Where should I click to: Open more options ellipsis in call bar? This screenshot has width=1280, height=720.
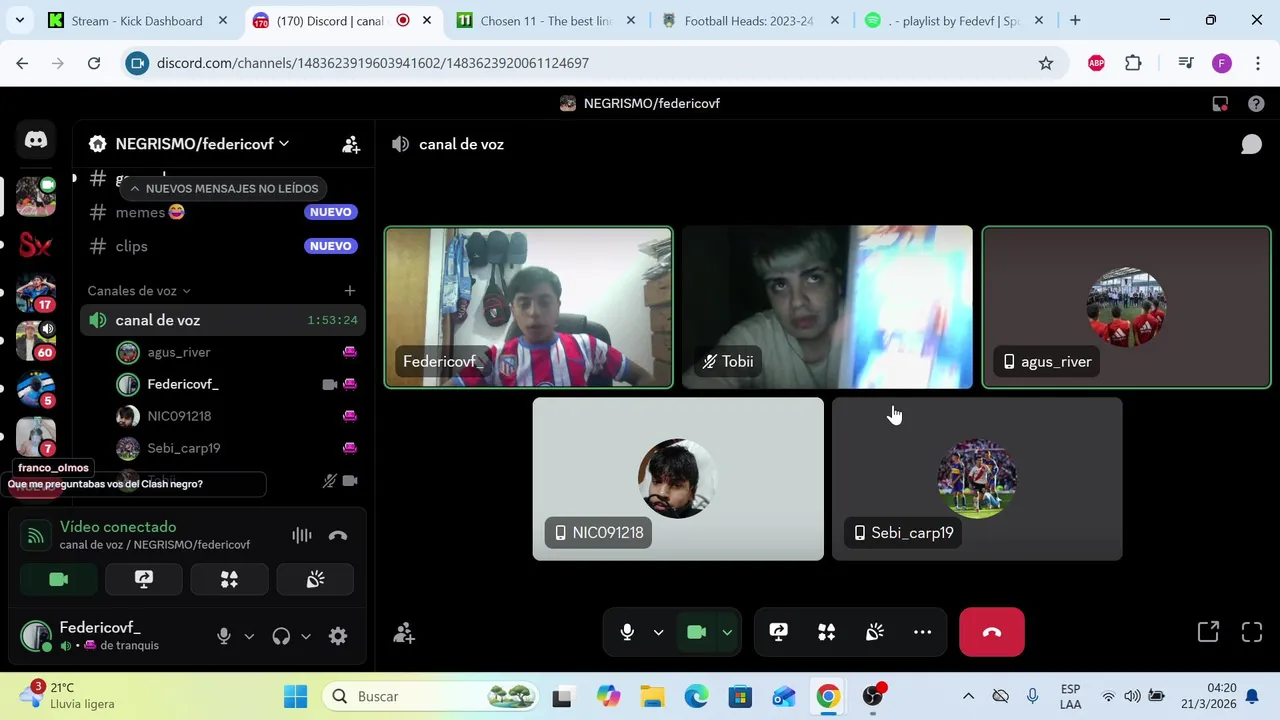[922, 632]
